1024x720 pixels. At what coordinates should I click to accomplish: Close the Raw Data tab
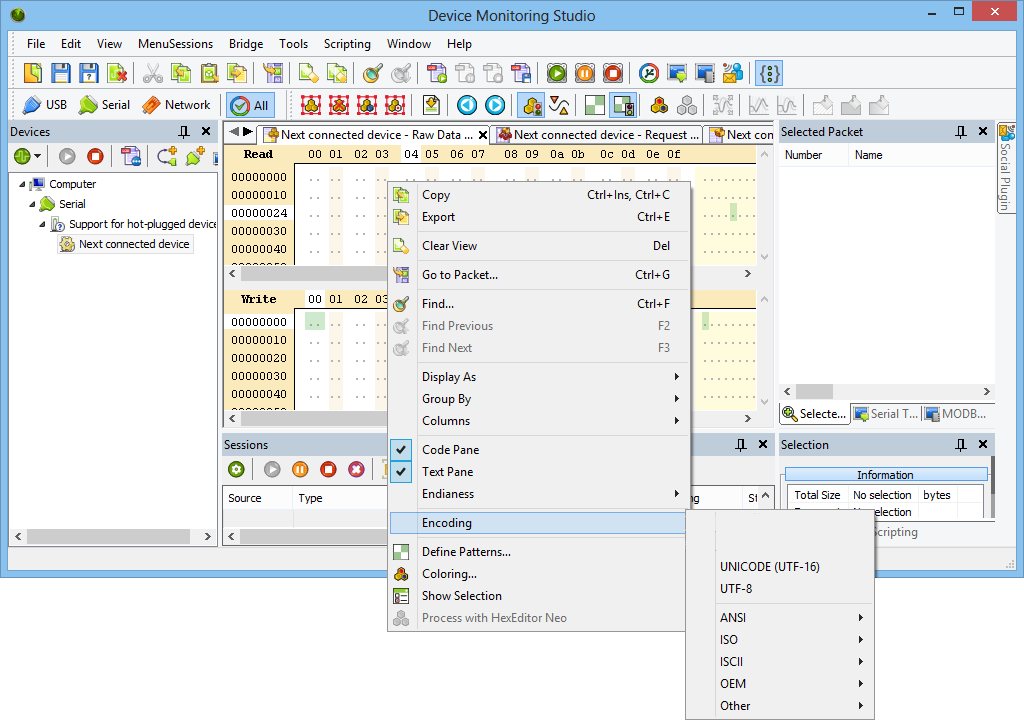click(483, 135)
